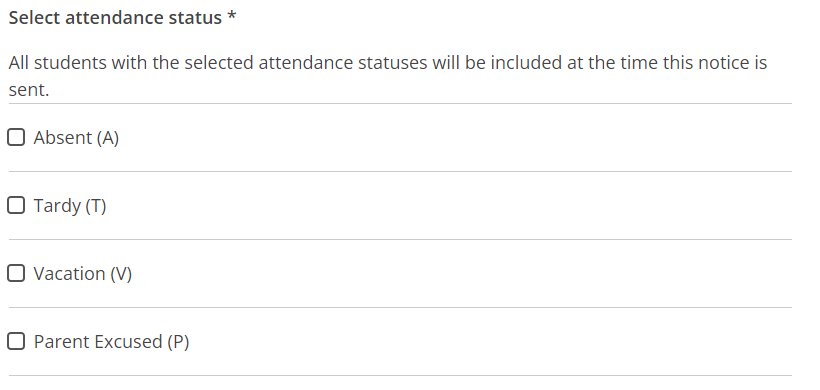Image resolution: width=820 pixels, height=390 pixels.
Task: Click the phrase "attendance statuses" in the description
Action: click(343, 63)
